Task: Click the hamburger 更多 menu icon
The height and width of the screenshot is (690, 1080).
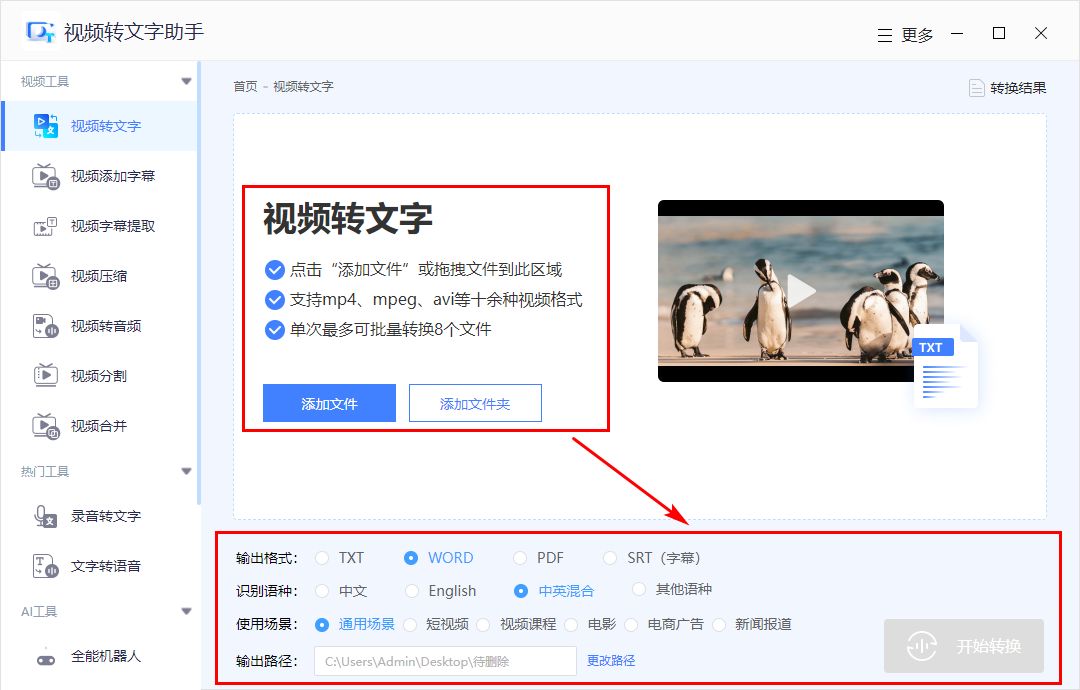Action: pyautogui.click(x=885, y=35)
